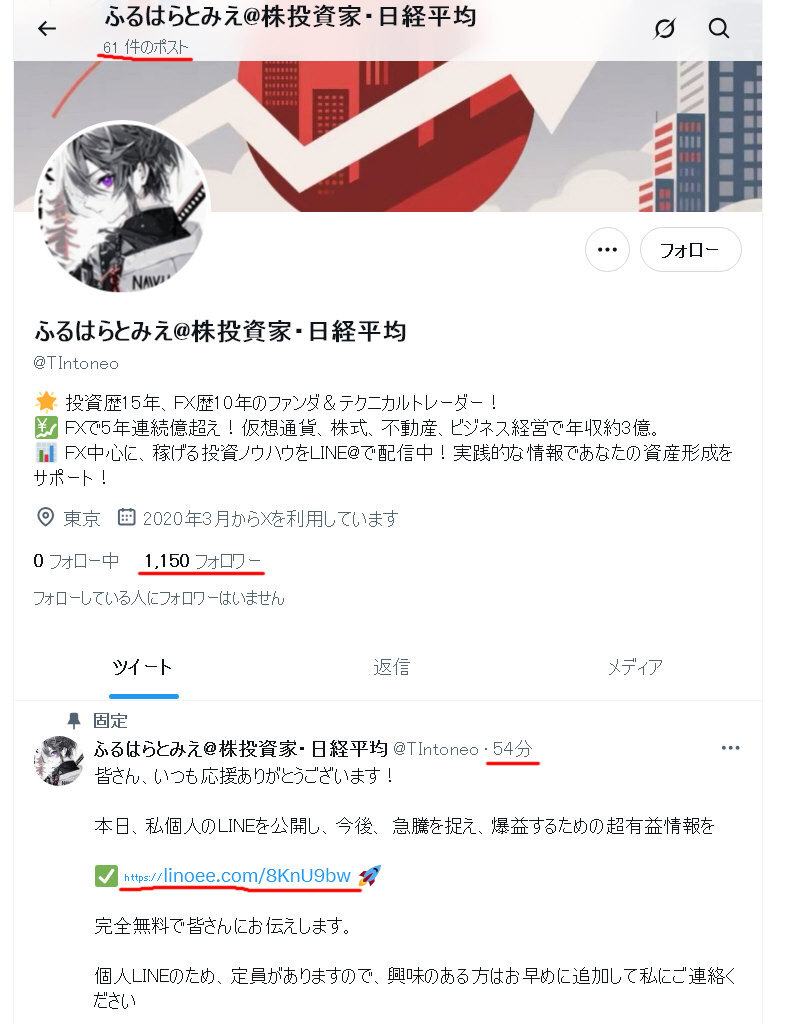Click the slashed circle icon in header
This screenshot has width=800, height=1024.
[x=664, y=28]
